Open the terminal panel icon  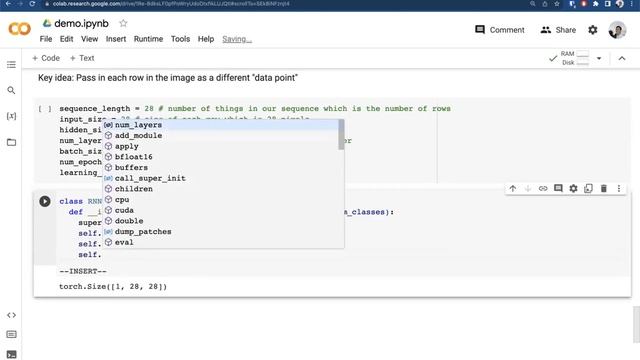pos(11,354)
